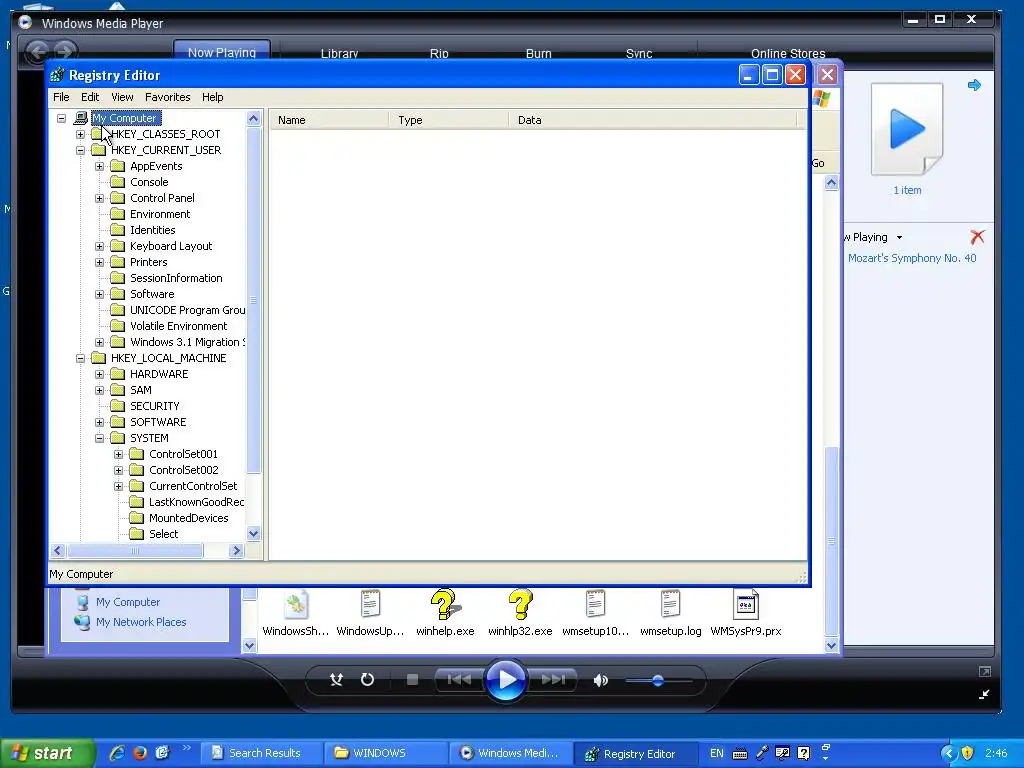The image size is (1024, 768).
Task: Select the HKEY_CLASSES_ROOT folder icon
Action: pos(99,134)
